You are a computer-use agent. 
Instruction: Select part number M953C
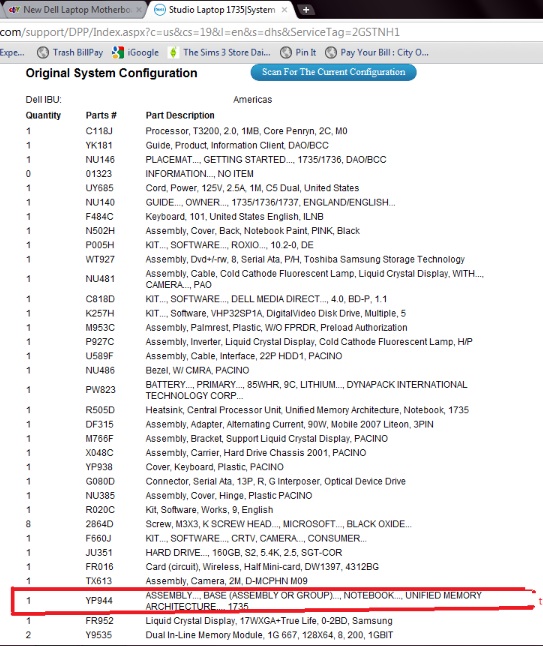pyautogui.click(x=100, y=328)
